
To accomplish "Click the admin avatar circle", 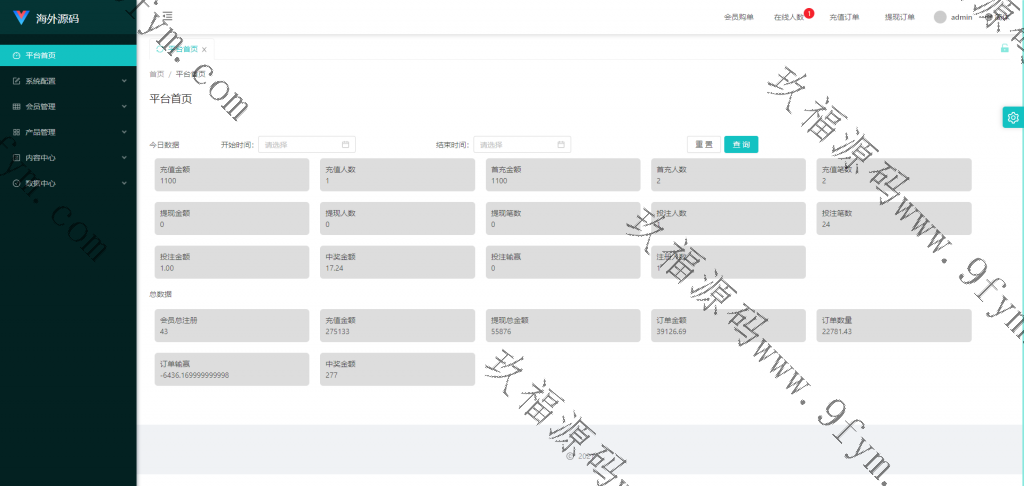I will (940, 17).
